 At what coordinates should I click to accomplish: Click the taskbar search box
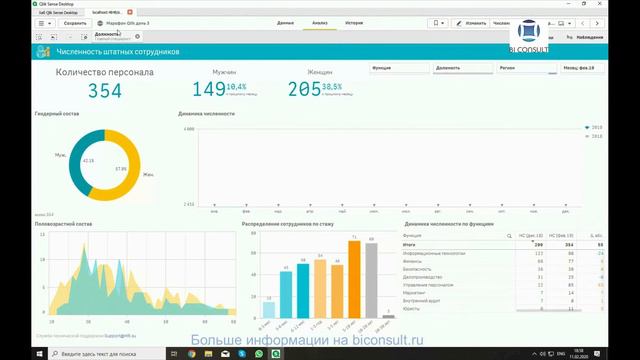(107, 354)
